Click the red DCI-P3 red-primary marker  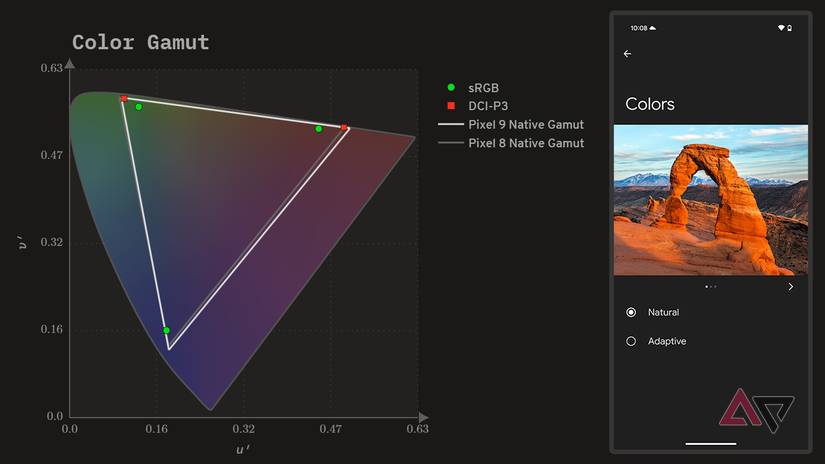coord(344,127)
